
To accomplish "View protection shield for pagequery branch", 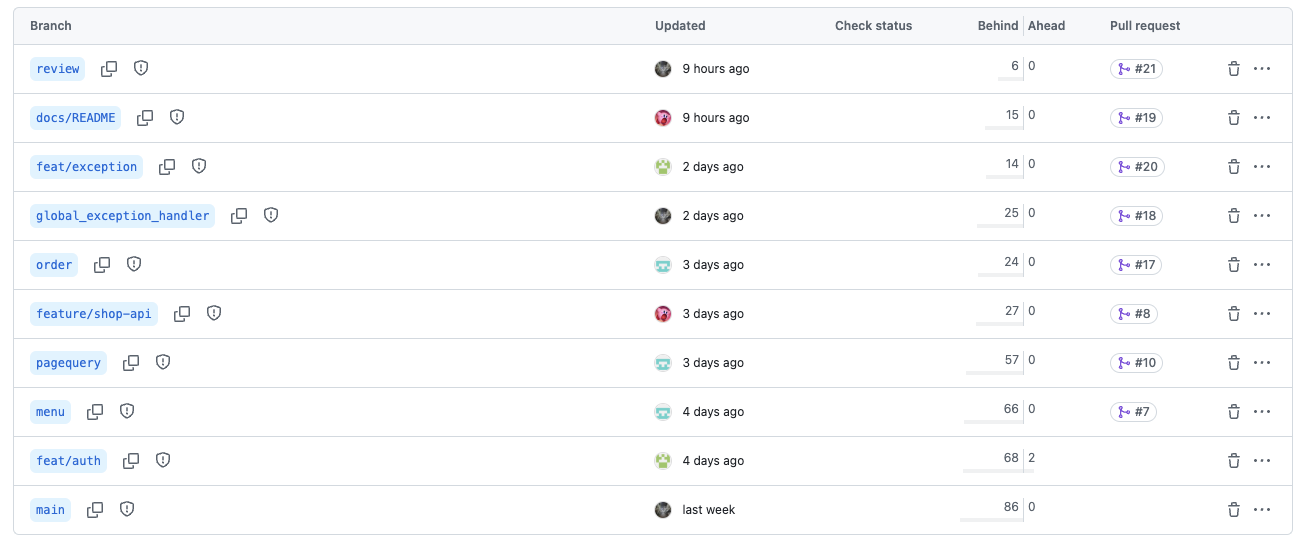I will [x=163, y=362].
